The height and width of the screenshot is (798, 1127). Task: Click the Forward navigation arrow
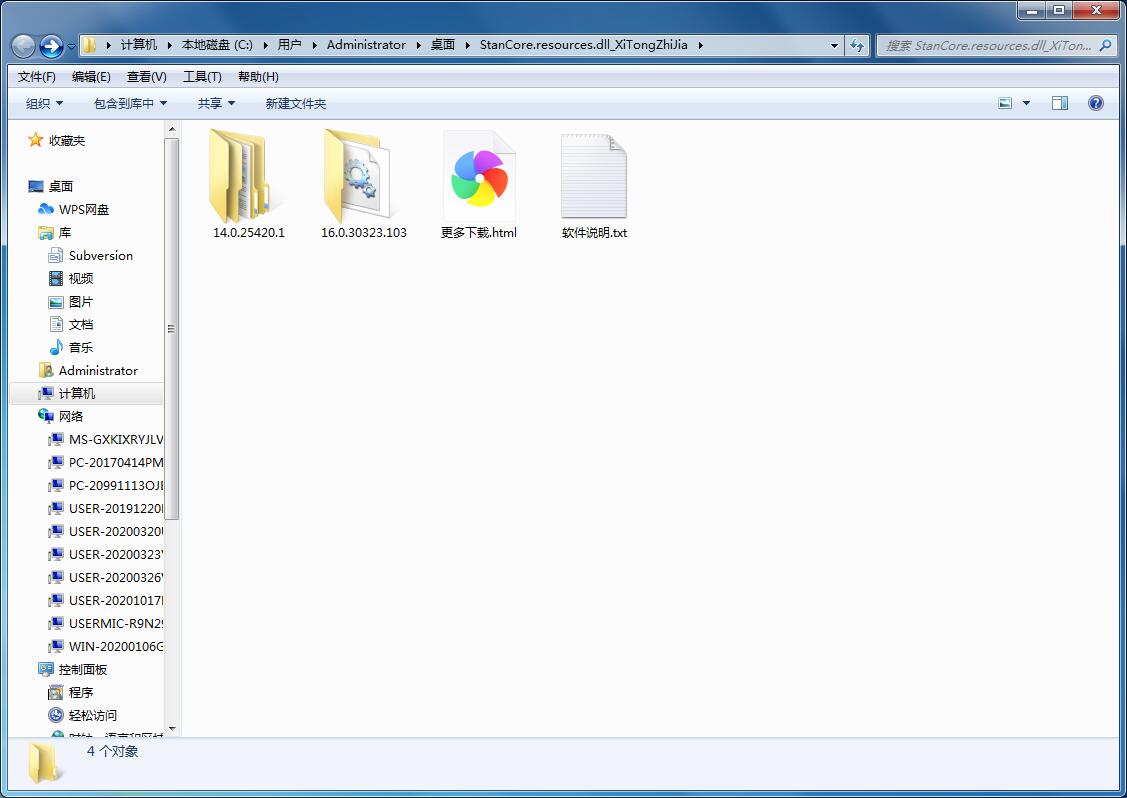(x=51, y=46)
